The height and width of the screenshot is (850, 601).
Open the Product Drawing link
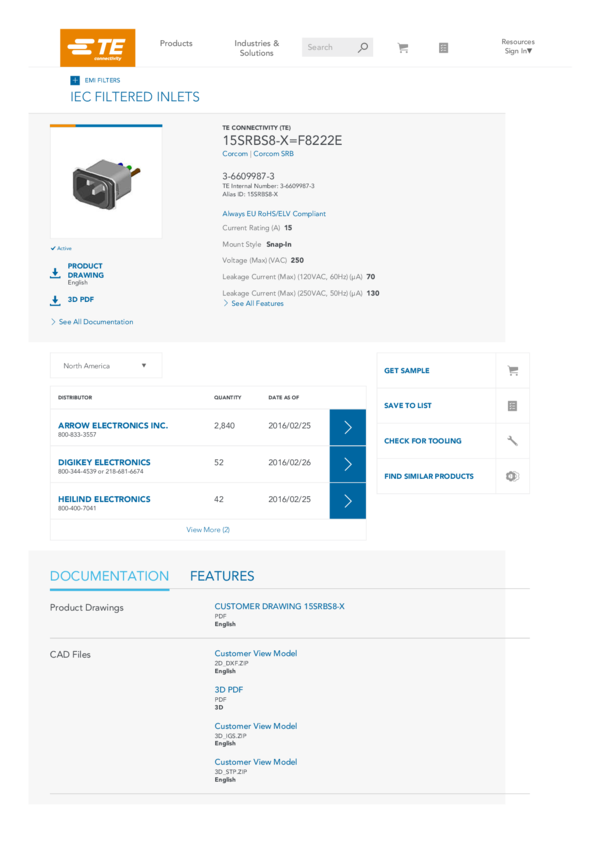click(86, 271)
